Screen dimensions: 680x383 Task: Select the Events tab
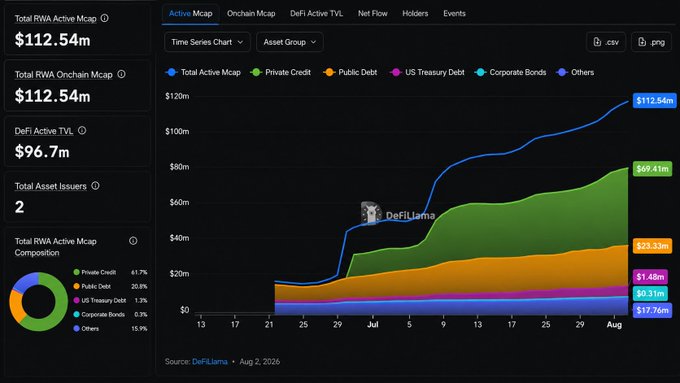pyautogui.click(x=454, y=13)
